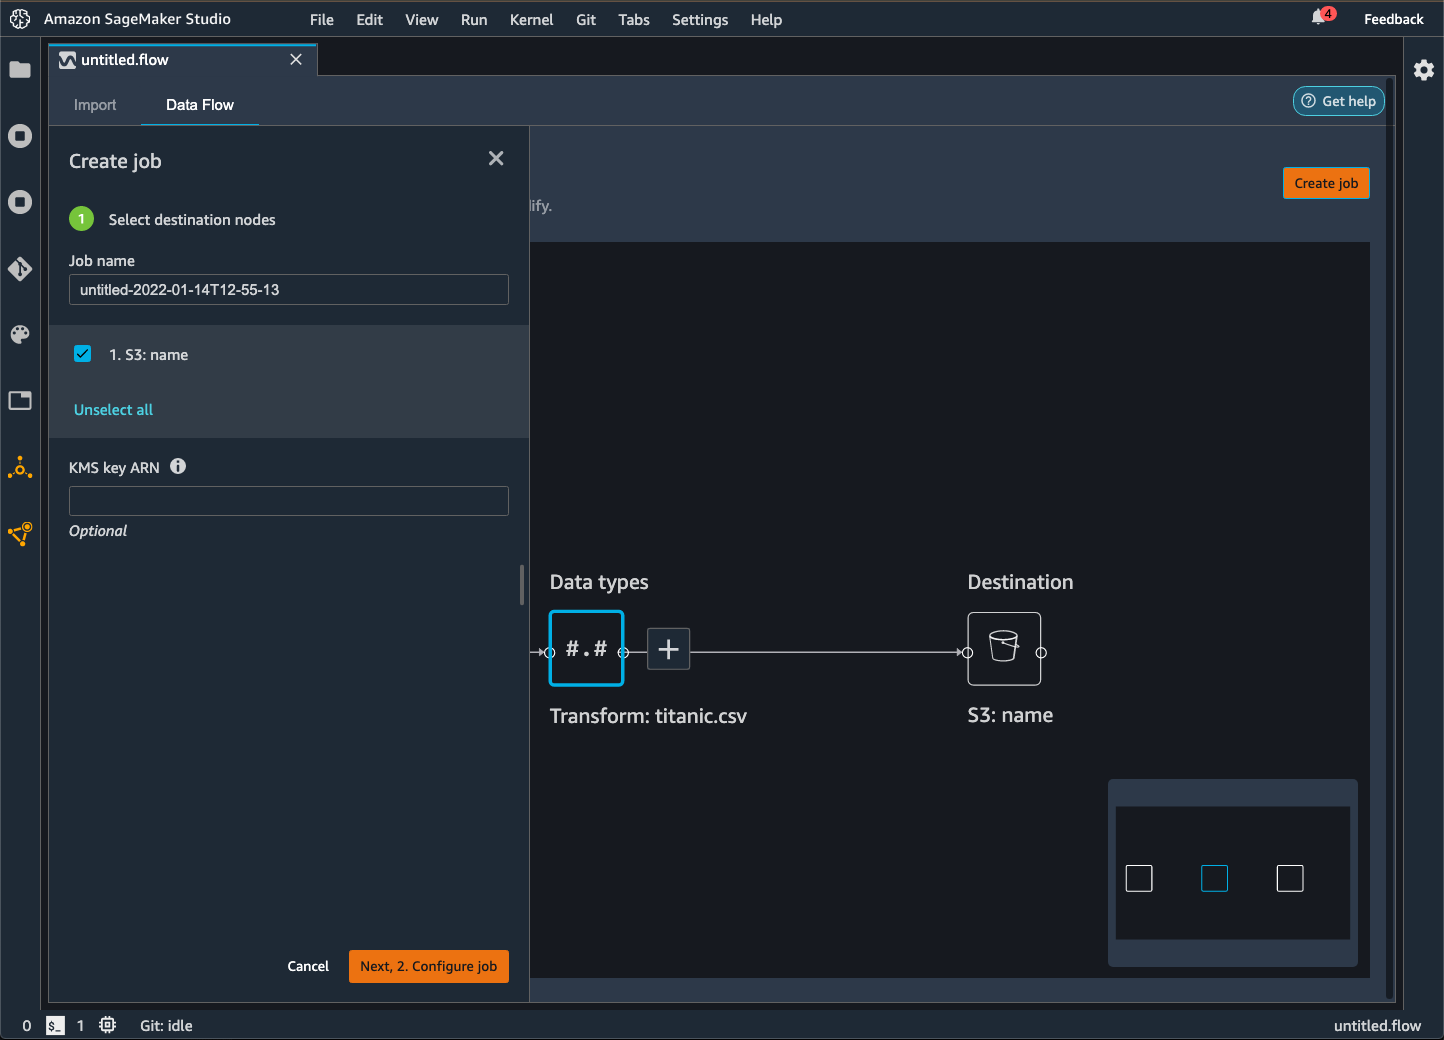Click the orange SageMaker components sidebar icon
The width and height of the screenshot is (1444, 1040).
[x=20, y=467]
